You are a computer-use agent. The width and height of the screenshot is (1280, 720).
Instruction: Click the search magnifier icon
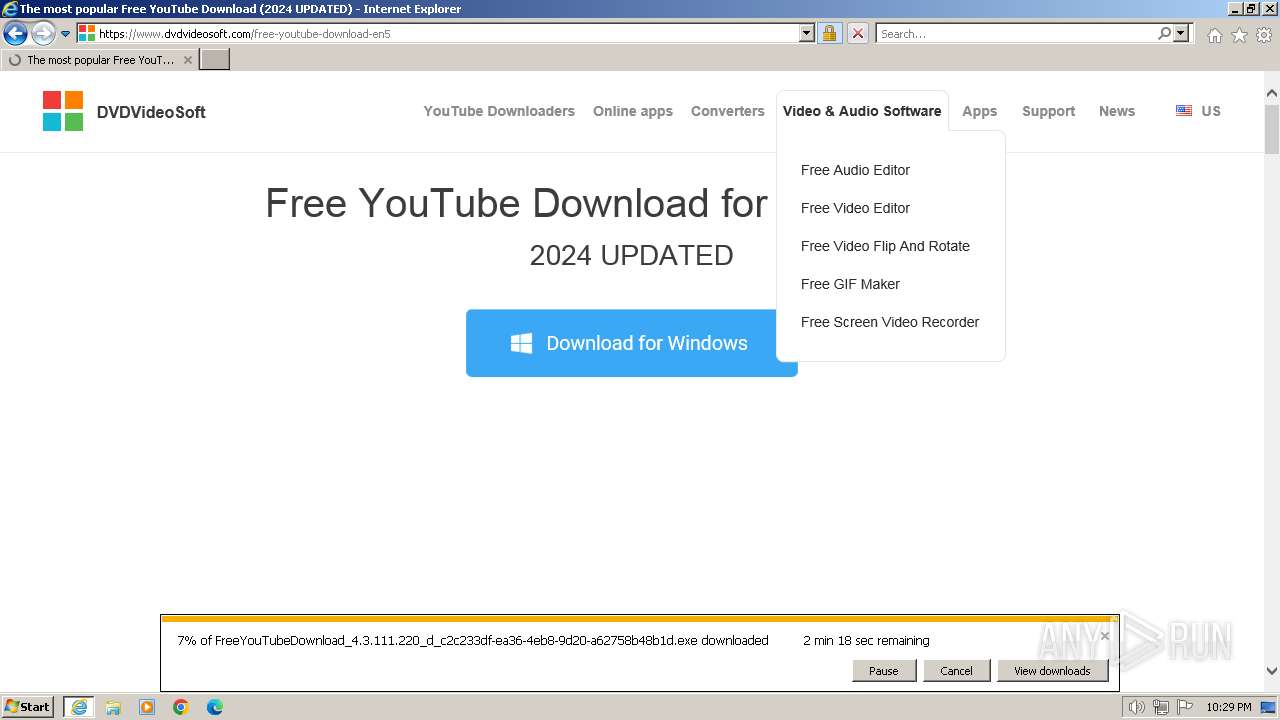pyautogui.click(x=1164, y=33)
